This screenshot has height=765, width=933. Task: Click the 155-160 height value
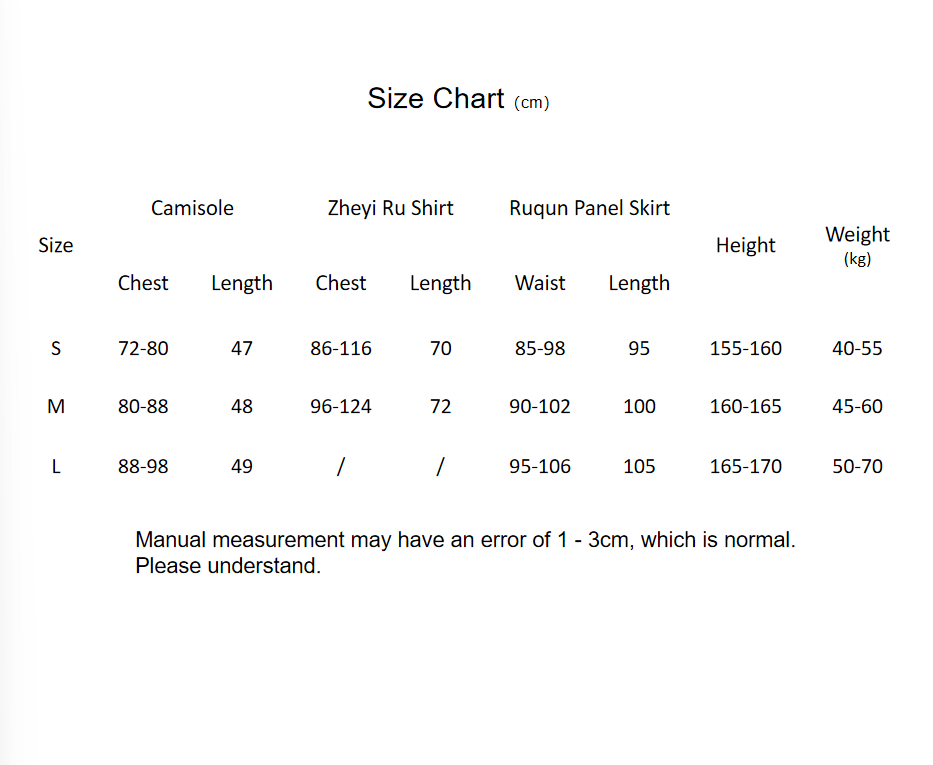[746, 348]
